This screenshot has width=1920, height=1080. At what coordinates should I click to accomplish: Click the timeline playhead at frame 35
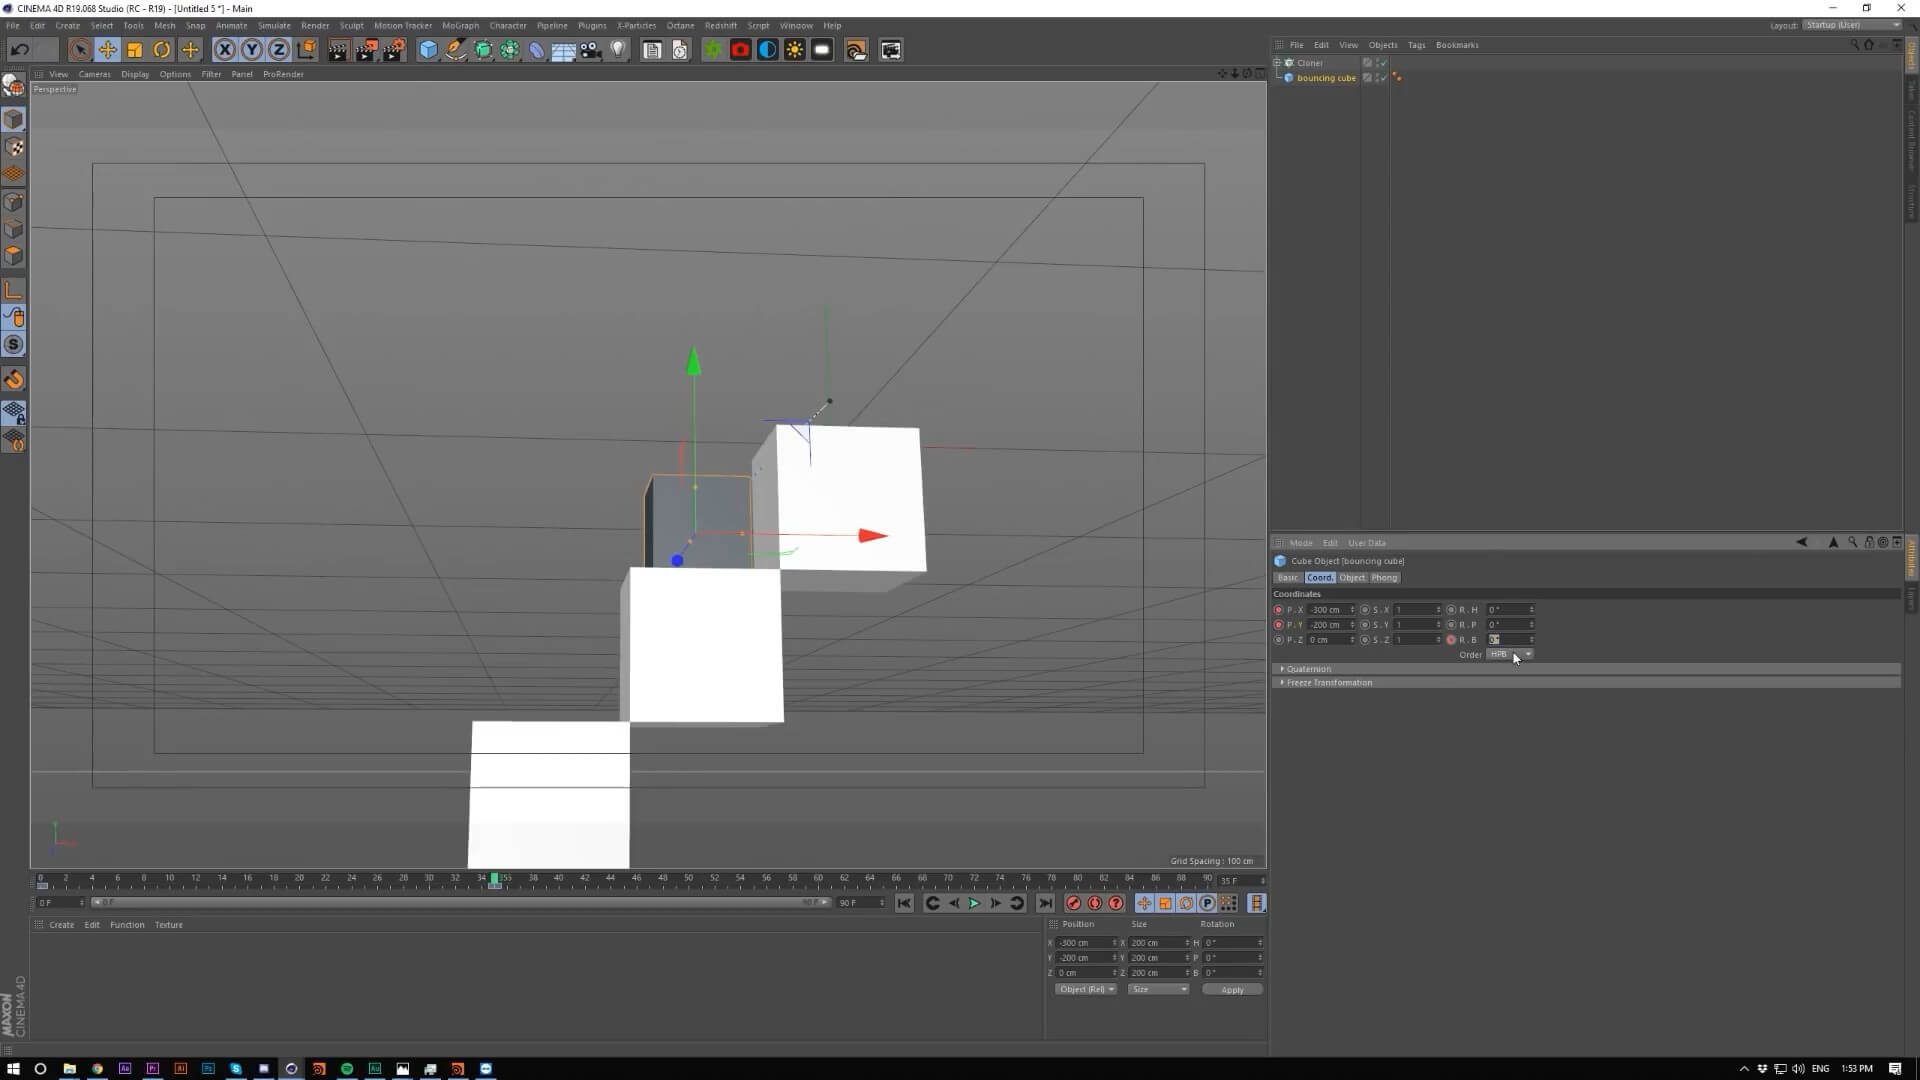(x=495, y=880)
